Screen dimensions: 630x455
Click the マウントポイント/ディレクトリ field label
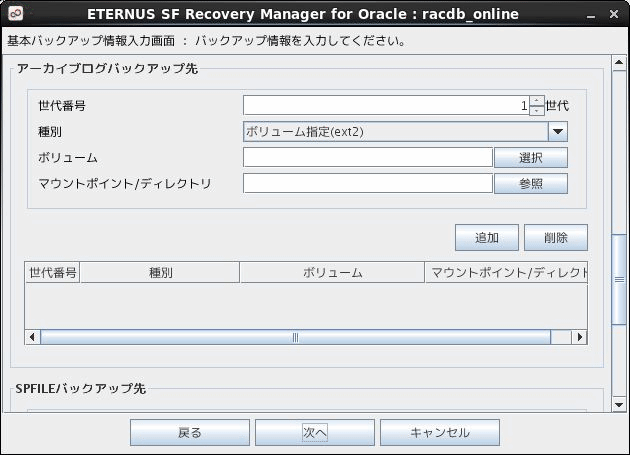125,184
